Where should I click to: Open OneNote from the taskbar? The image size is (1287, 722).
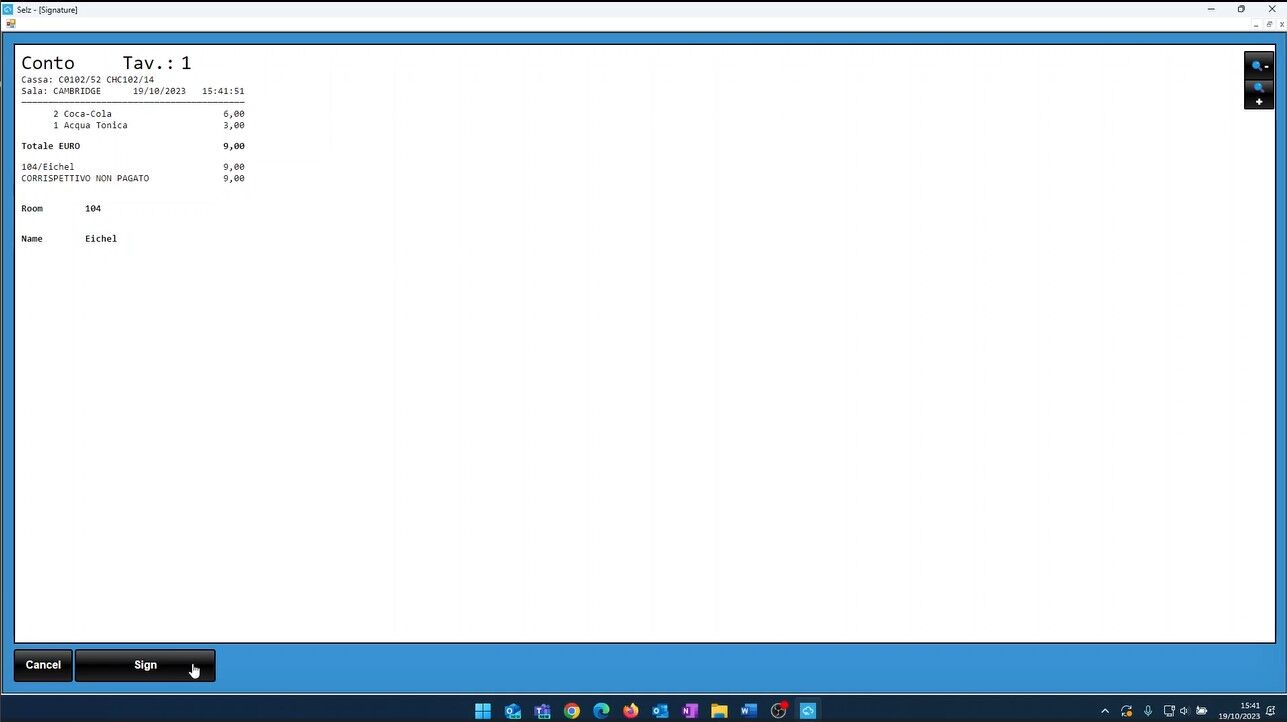pos(690,711)
